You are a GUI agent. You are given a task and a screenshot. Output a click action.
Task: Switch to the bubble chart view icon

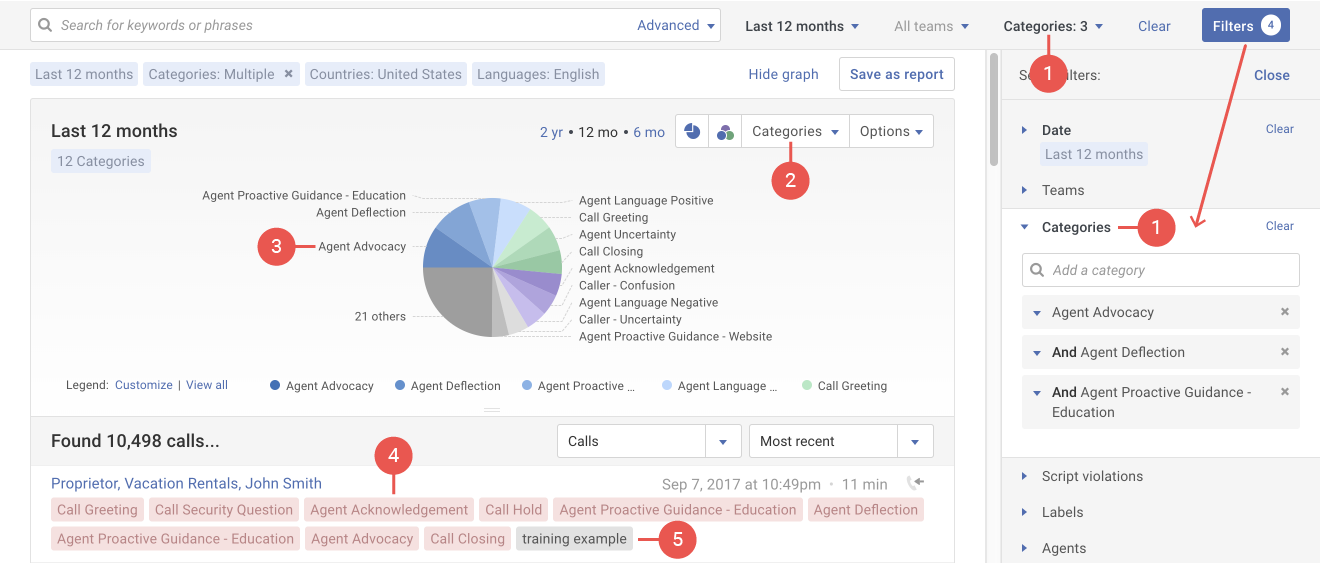[725, 132]
